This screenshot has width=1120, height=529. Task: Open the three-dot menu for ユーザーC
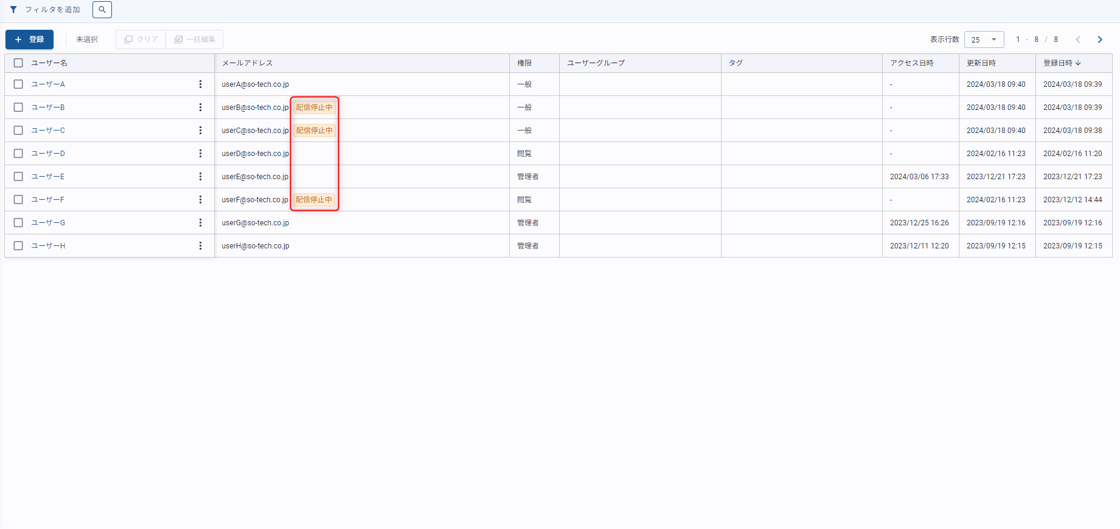(201, 131)
